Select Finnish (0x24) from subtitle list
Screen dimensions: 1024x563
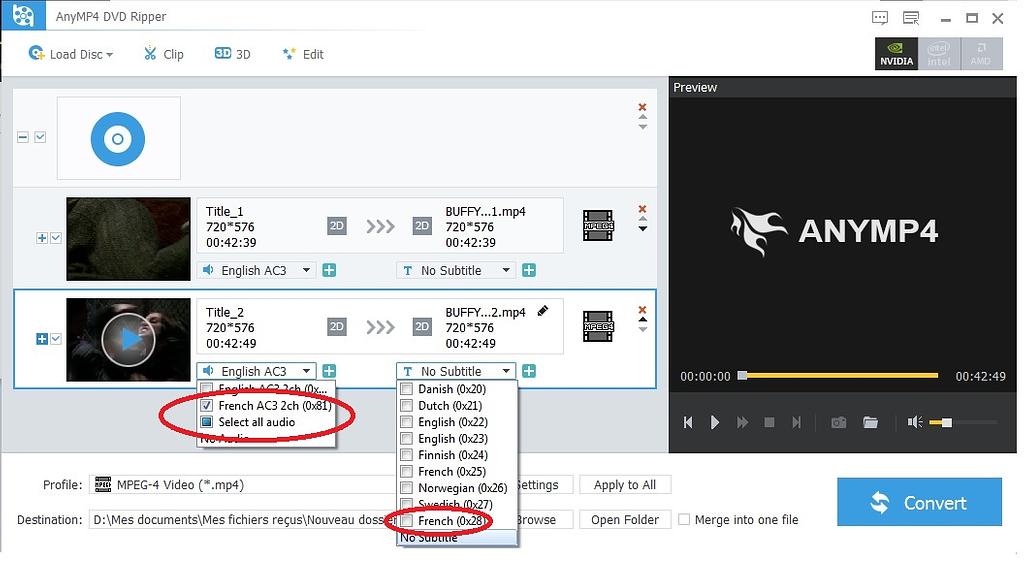[453, 455]
